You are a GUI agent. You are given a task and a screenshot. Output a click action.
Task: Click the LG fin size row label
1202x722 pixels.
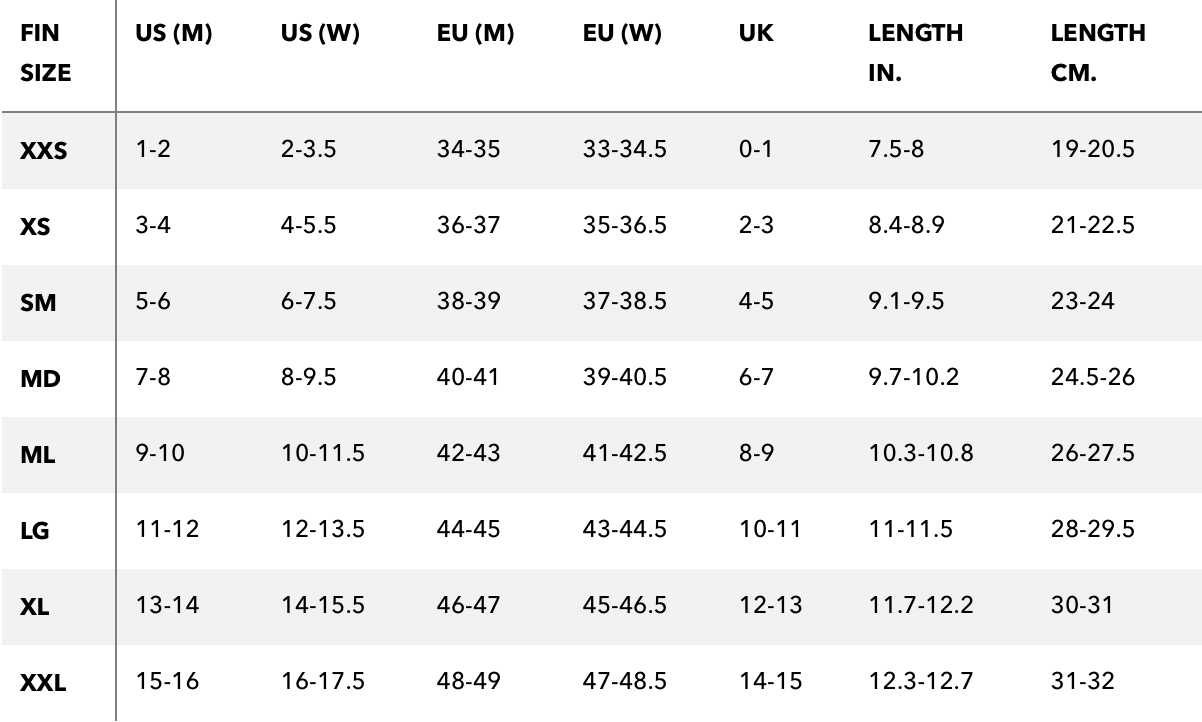35,531
